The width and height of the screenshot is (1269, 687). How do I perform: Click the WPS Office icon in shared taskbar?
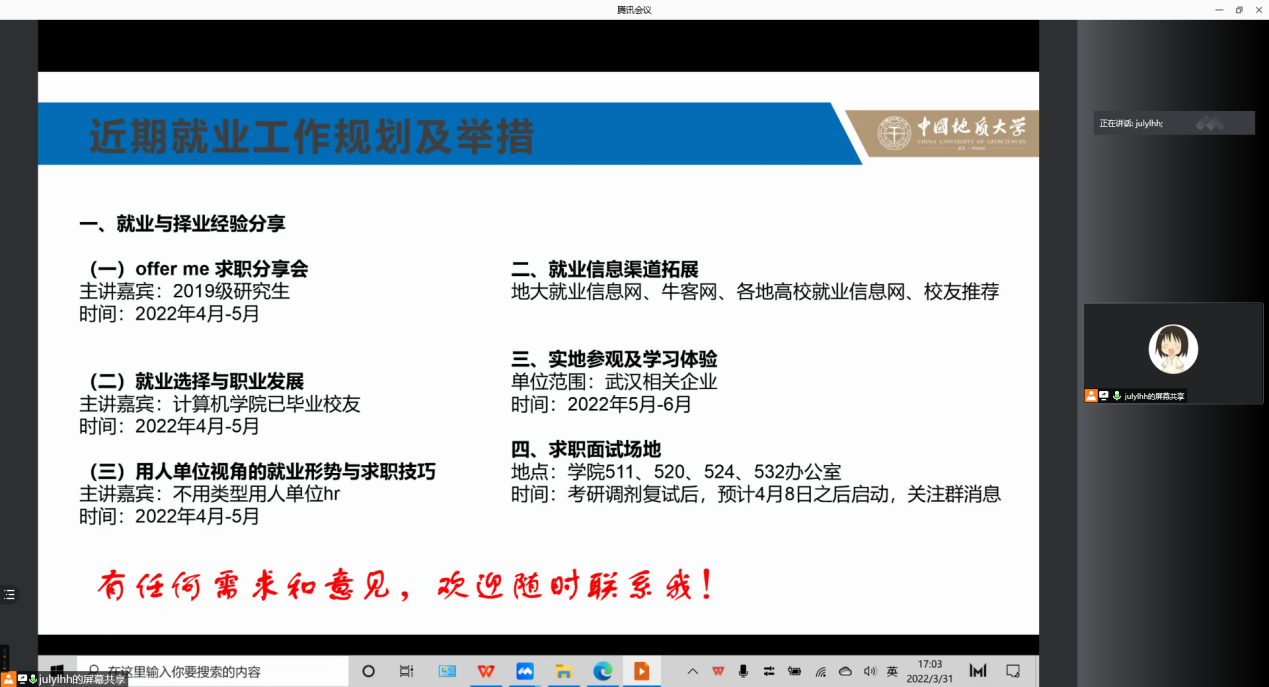pos(486,671)
